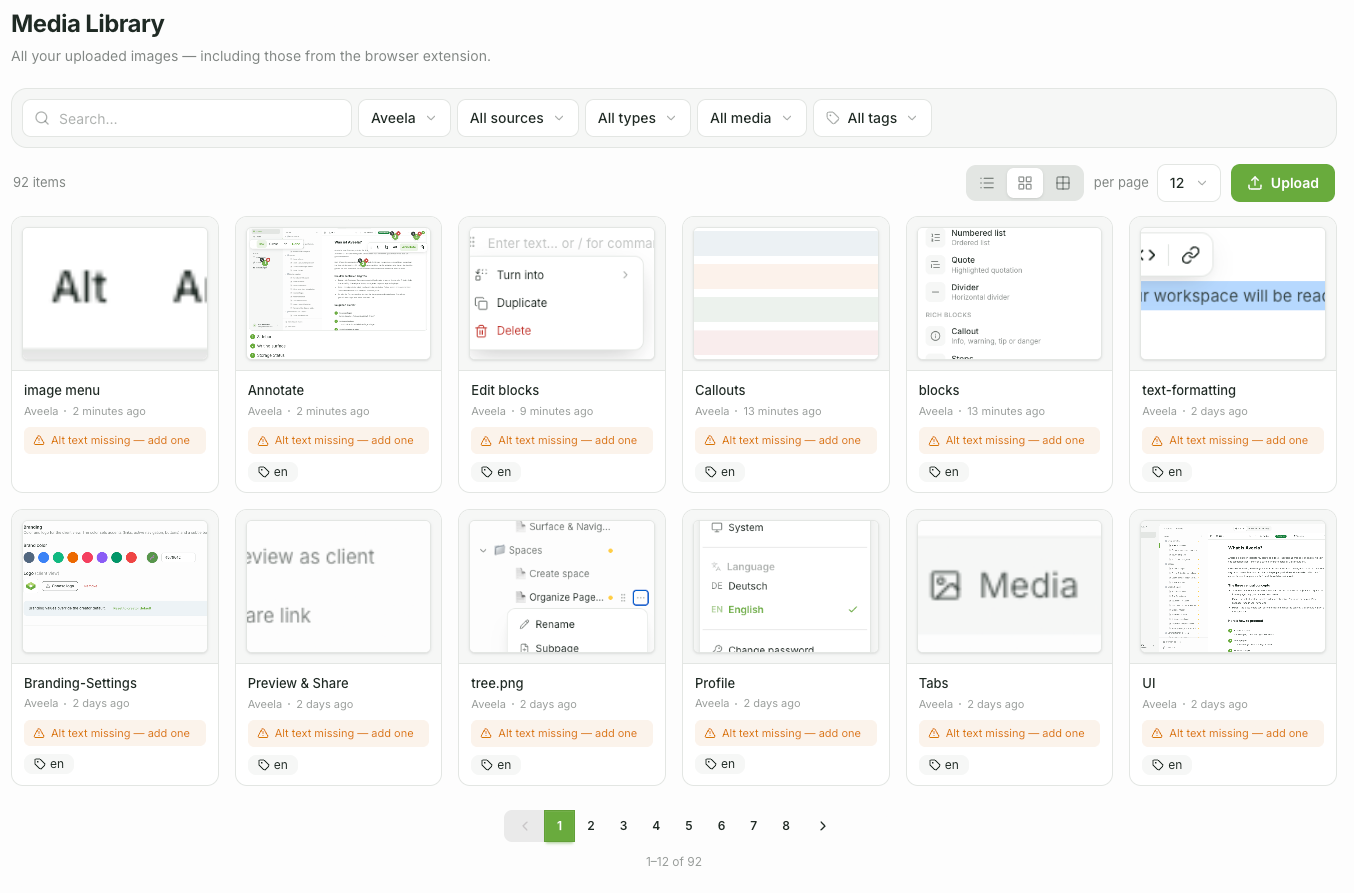This screenshot has height=893, width=1354.
Task: Click the green Upload button
Action: 1283,183
